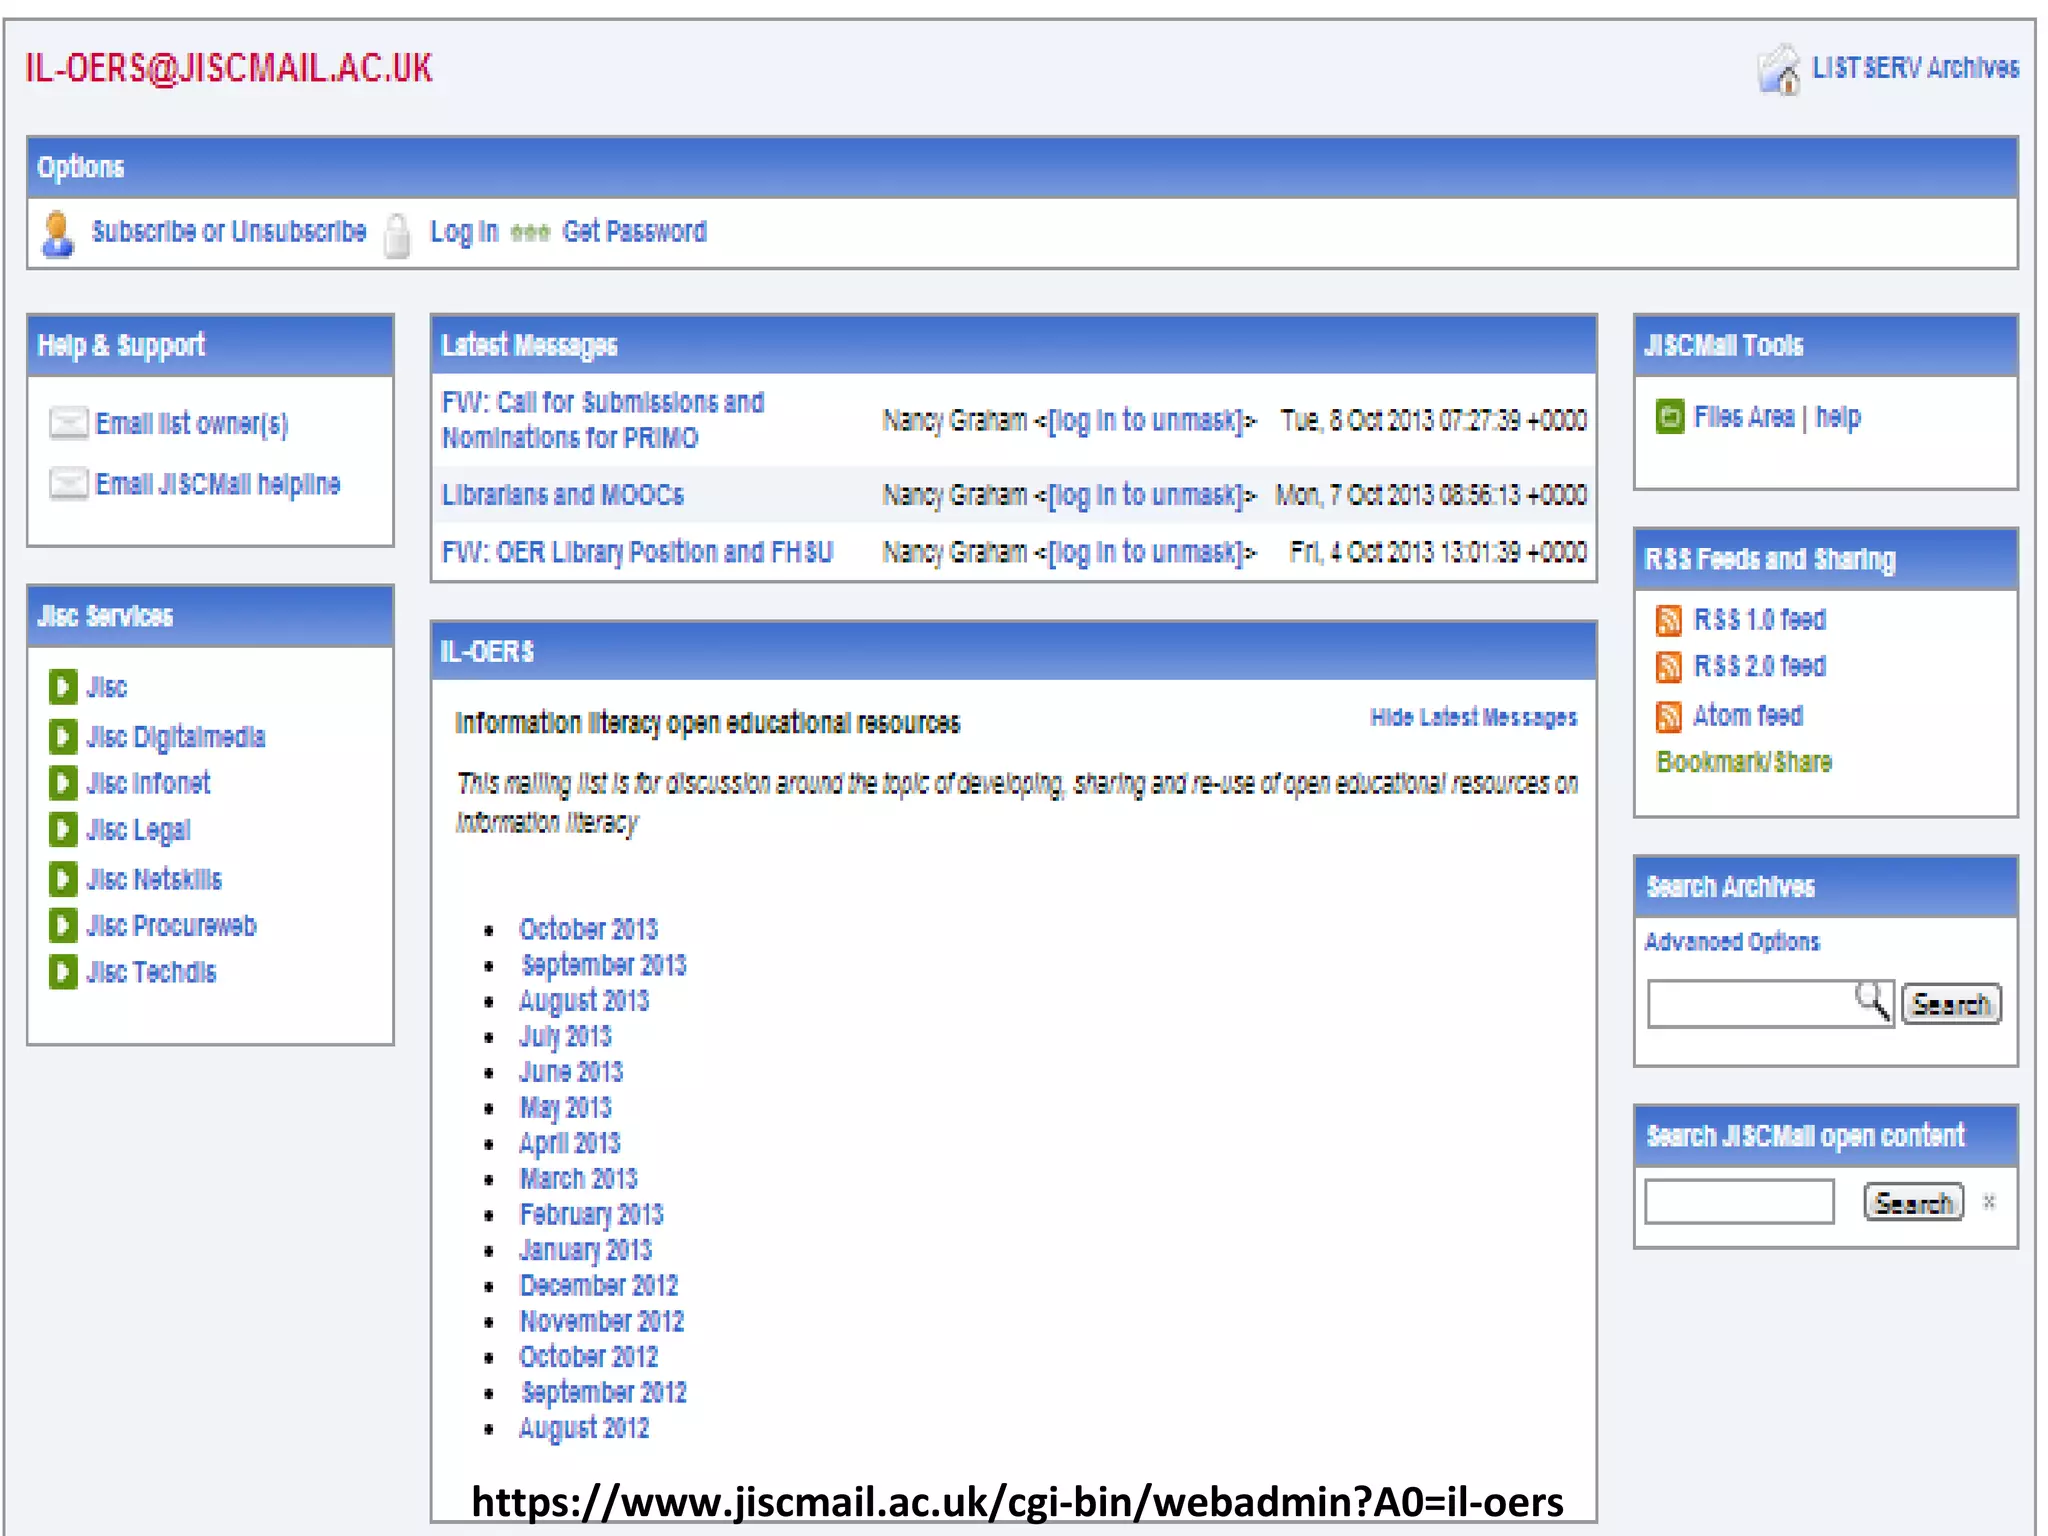Open the August 2013 archive
Image resolution: width=2048 pixels, height=1536 pixels.
584,1001
